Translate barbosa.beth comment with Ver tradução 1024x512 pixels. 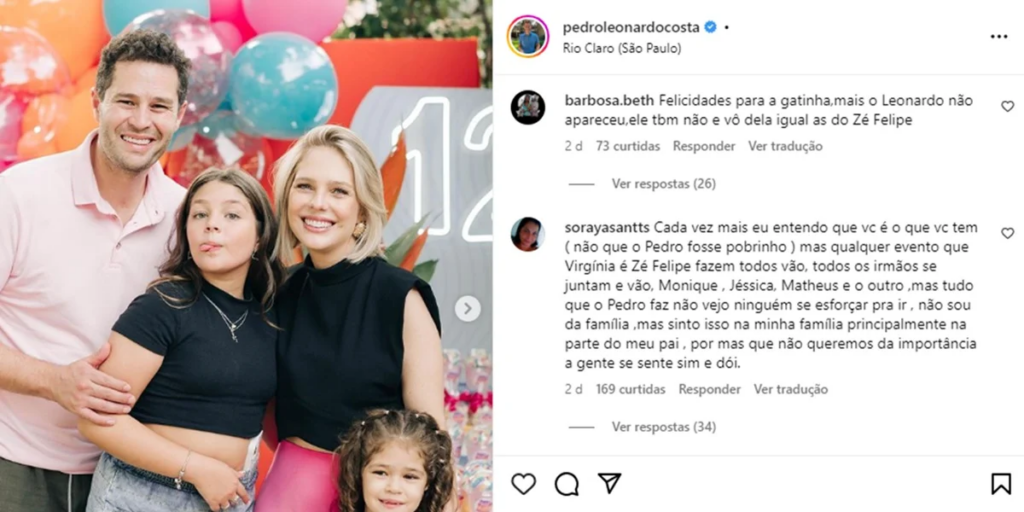(785, 146)
